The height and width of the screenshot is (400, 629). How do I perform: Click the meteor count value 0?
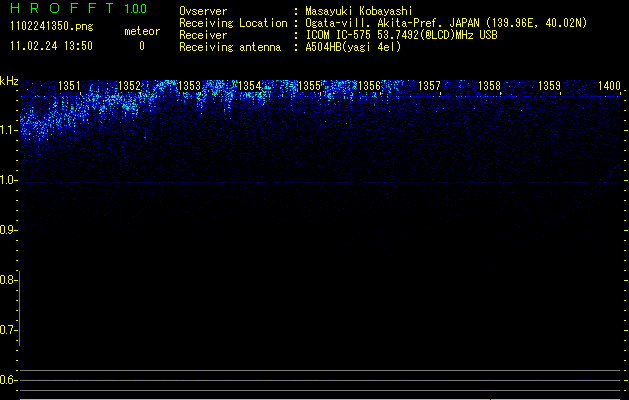click(x=142, y=46)
